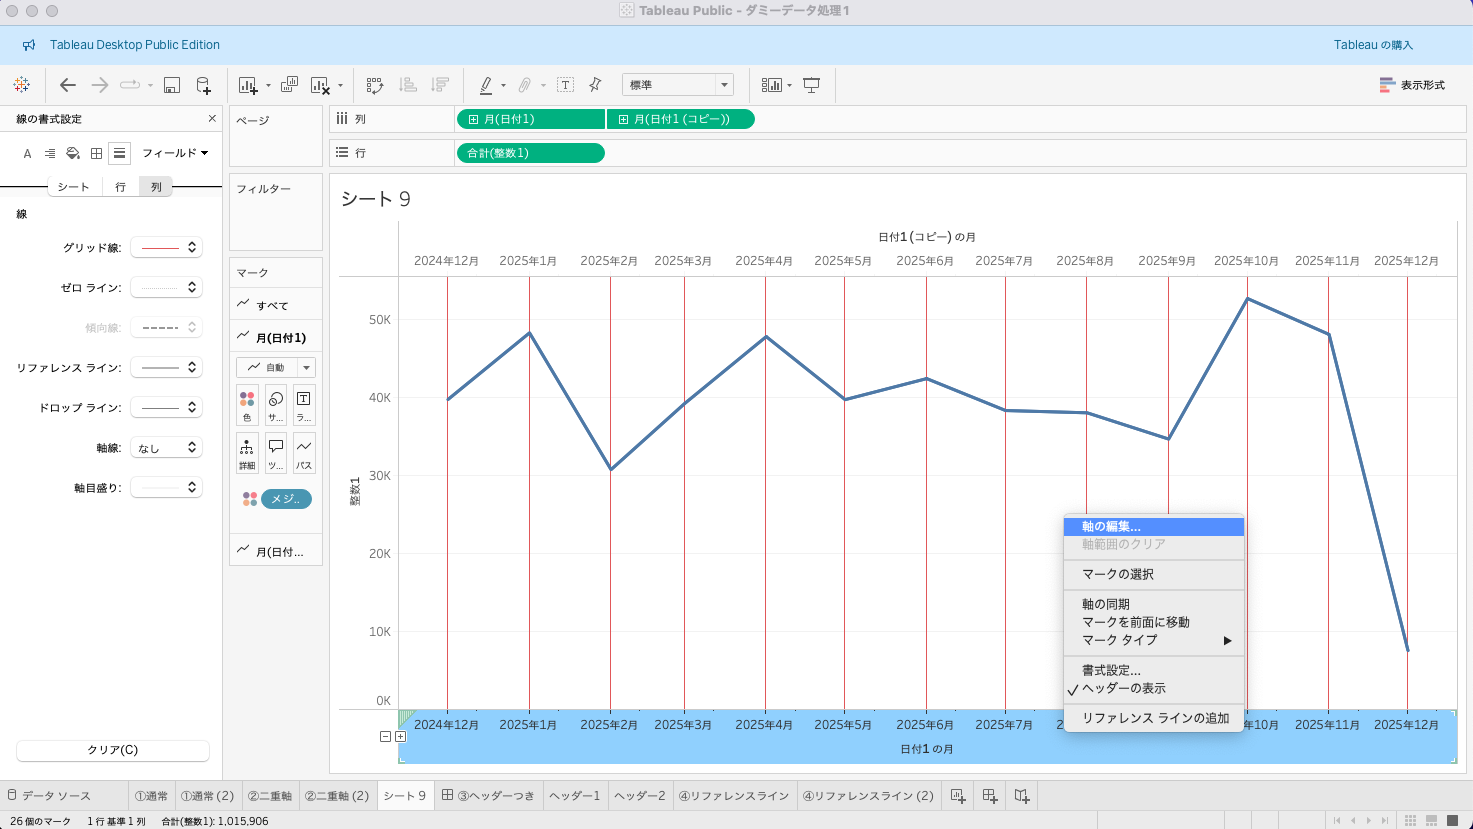Choose 軸の編集... from the context menu
Screen dimensions: 1473x829
1111,526
